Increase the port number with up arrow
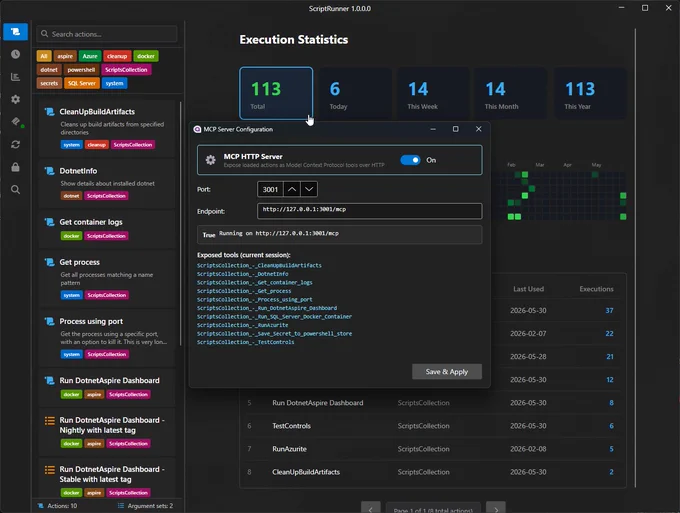680x513 pixels. point(292,190)
